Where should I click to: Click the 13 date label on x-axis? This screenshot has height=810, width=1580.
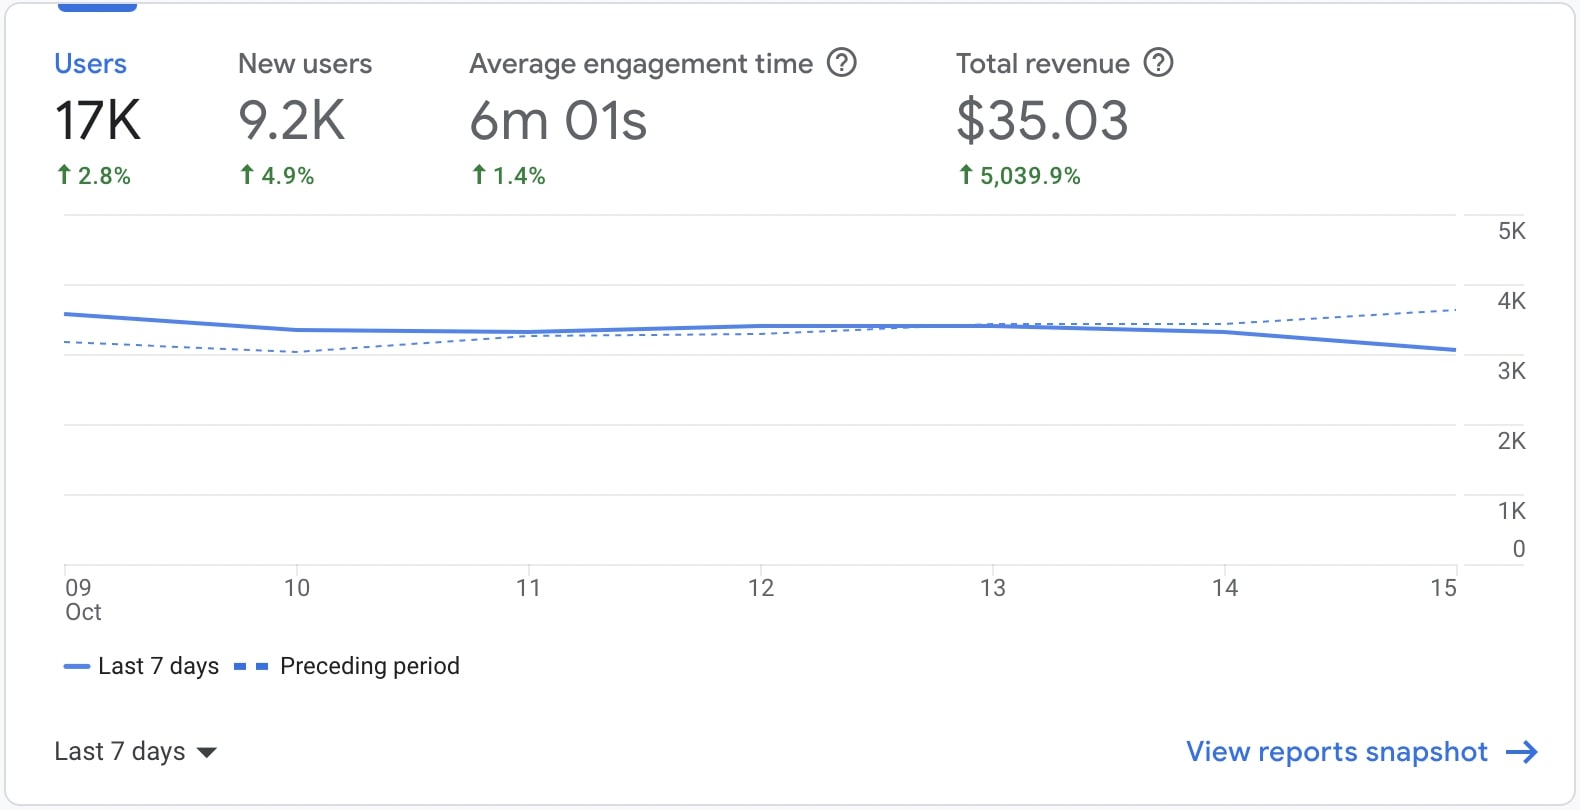point(992,587)
